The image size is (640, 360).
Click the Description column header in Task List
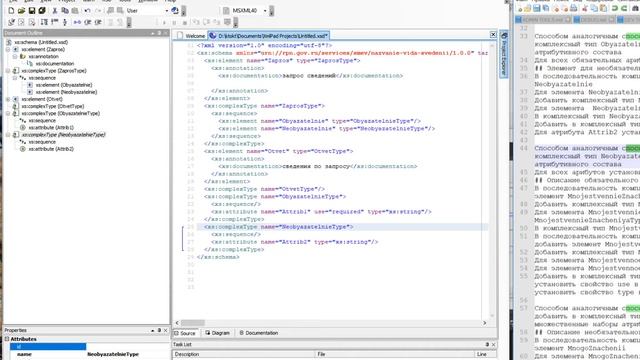pyautogui.click(x=244, y=354)
